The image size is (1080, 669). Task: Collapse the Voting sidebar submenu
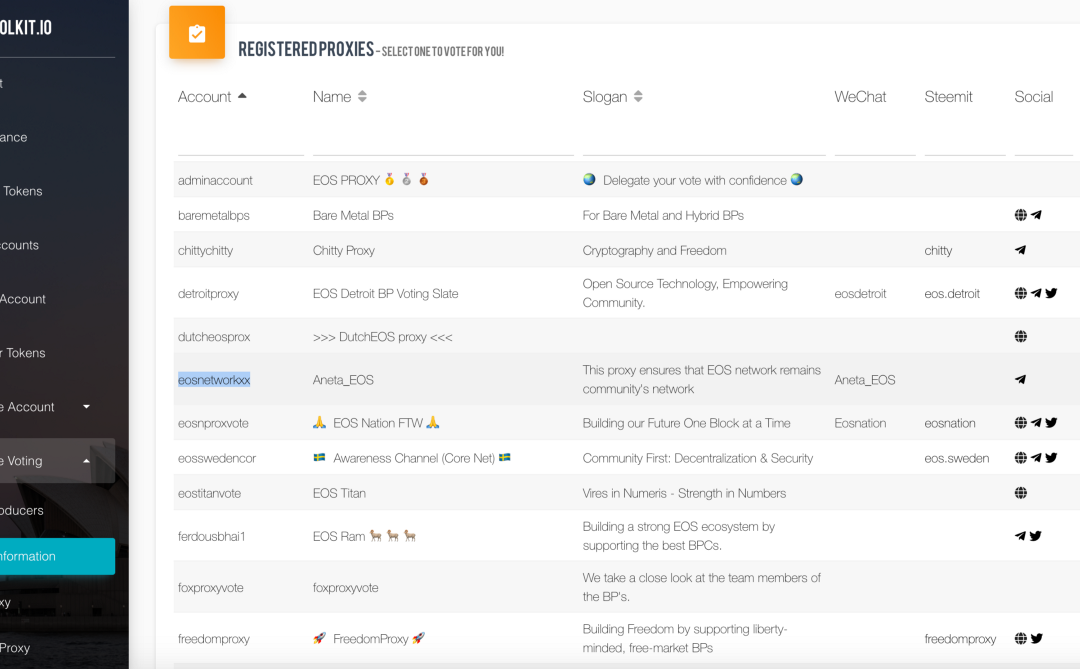click(x=86, y=461)
